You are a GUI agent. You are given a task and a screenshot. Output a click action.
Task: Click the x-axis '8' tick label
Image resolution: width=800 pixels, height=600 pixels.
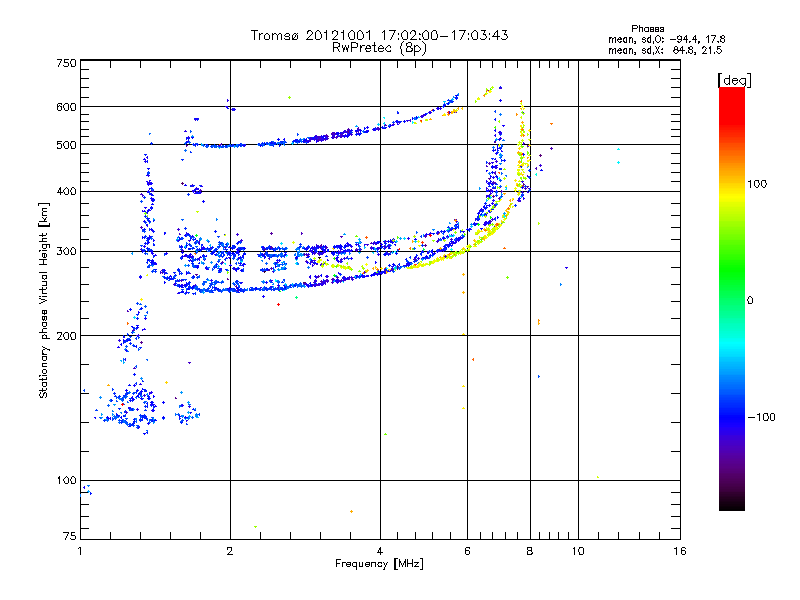[530, 551]
